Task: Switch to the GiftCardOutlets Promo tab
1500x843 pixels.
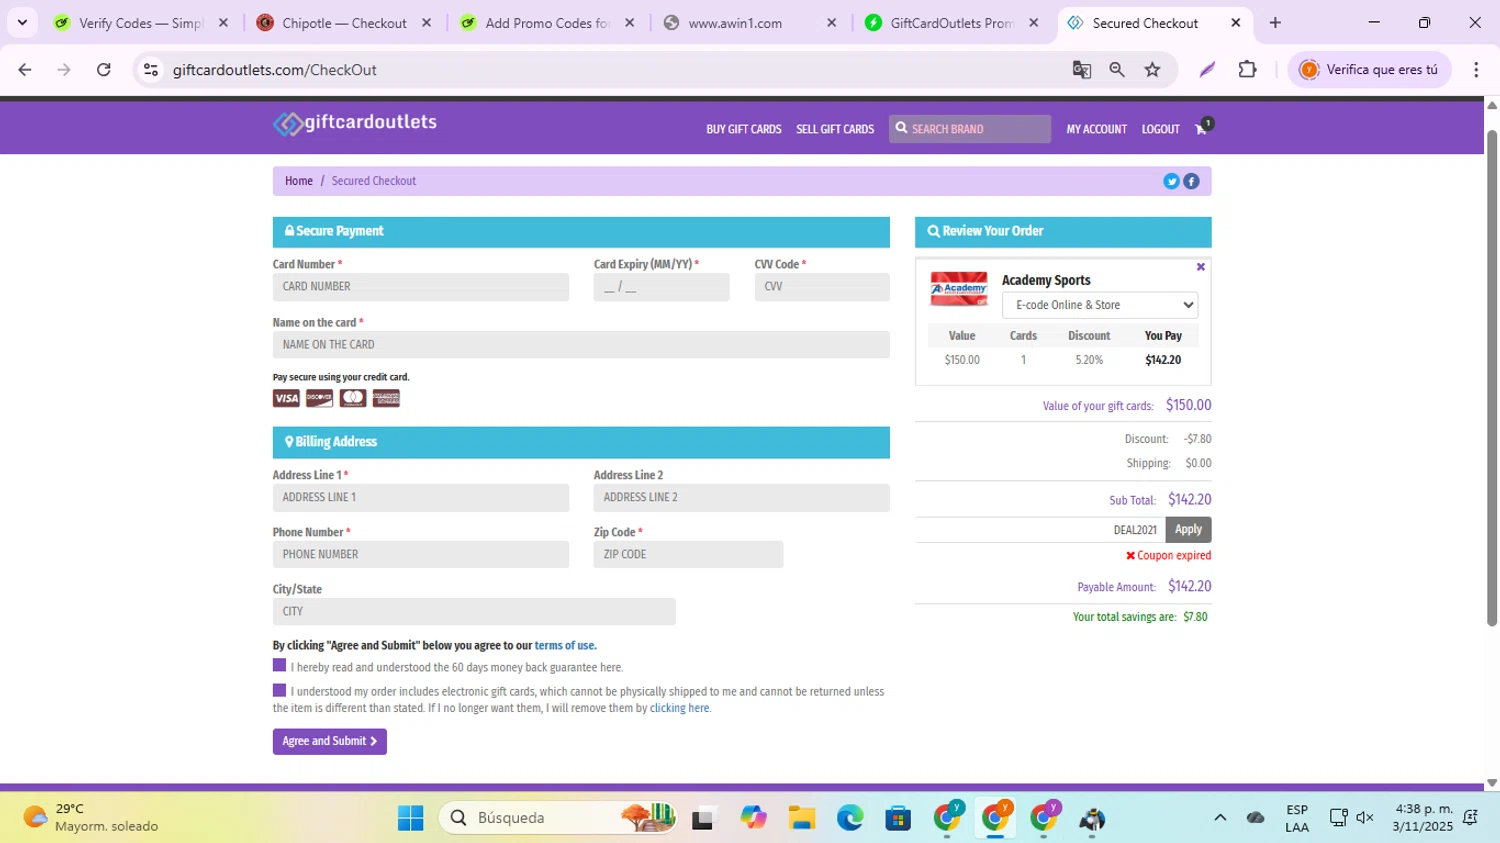Action: click(x=953, y=23)
